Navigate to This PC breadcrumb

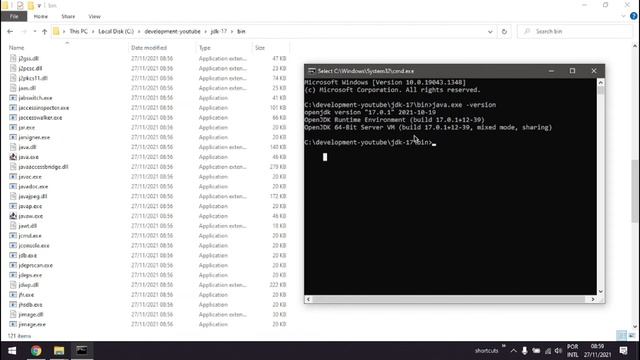coord(78,31)
